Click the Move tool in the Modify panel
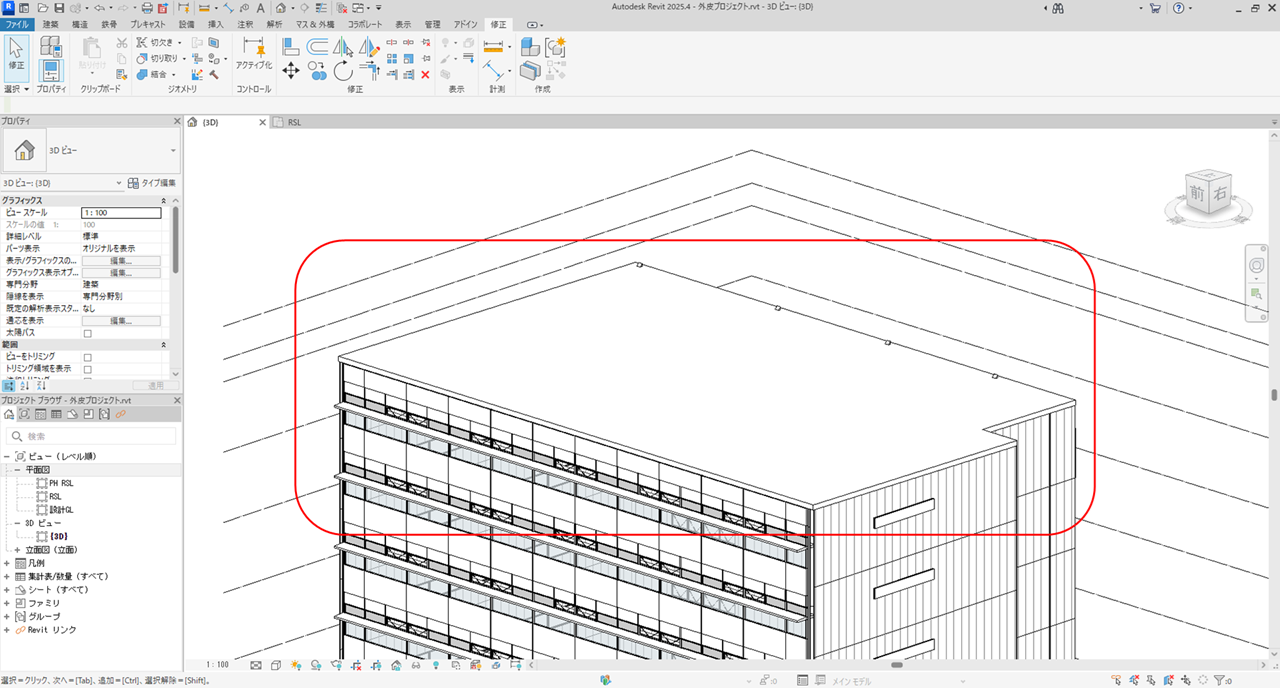Viewport: 1280px width, 688px height. pos(291,70)
